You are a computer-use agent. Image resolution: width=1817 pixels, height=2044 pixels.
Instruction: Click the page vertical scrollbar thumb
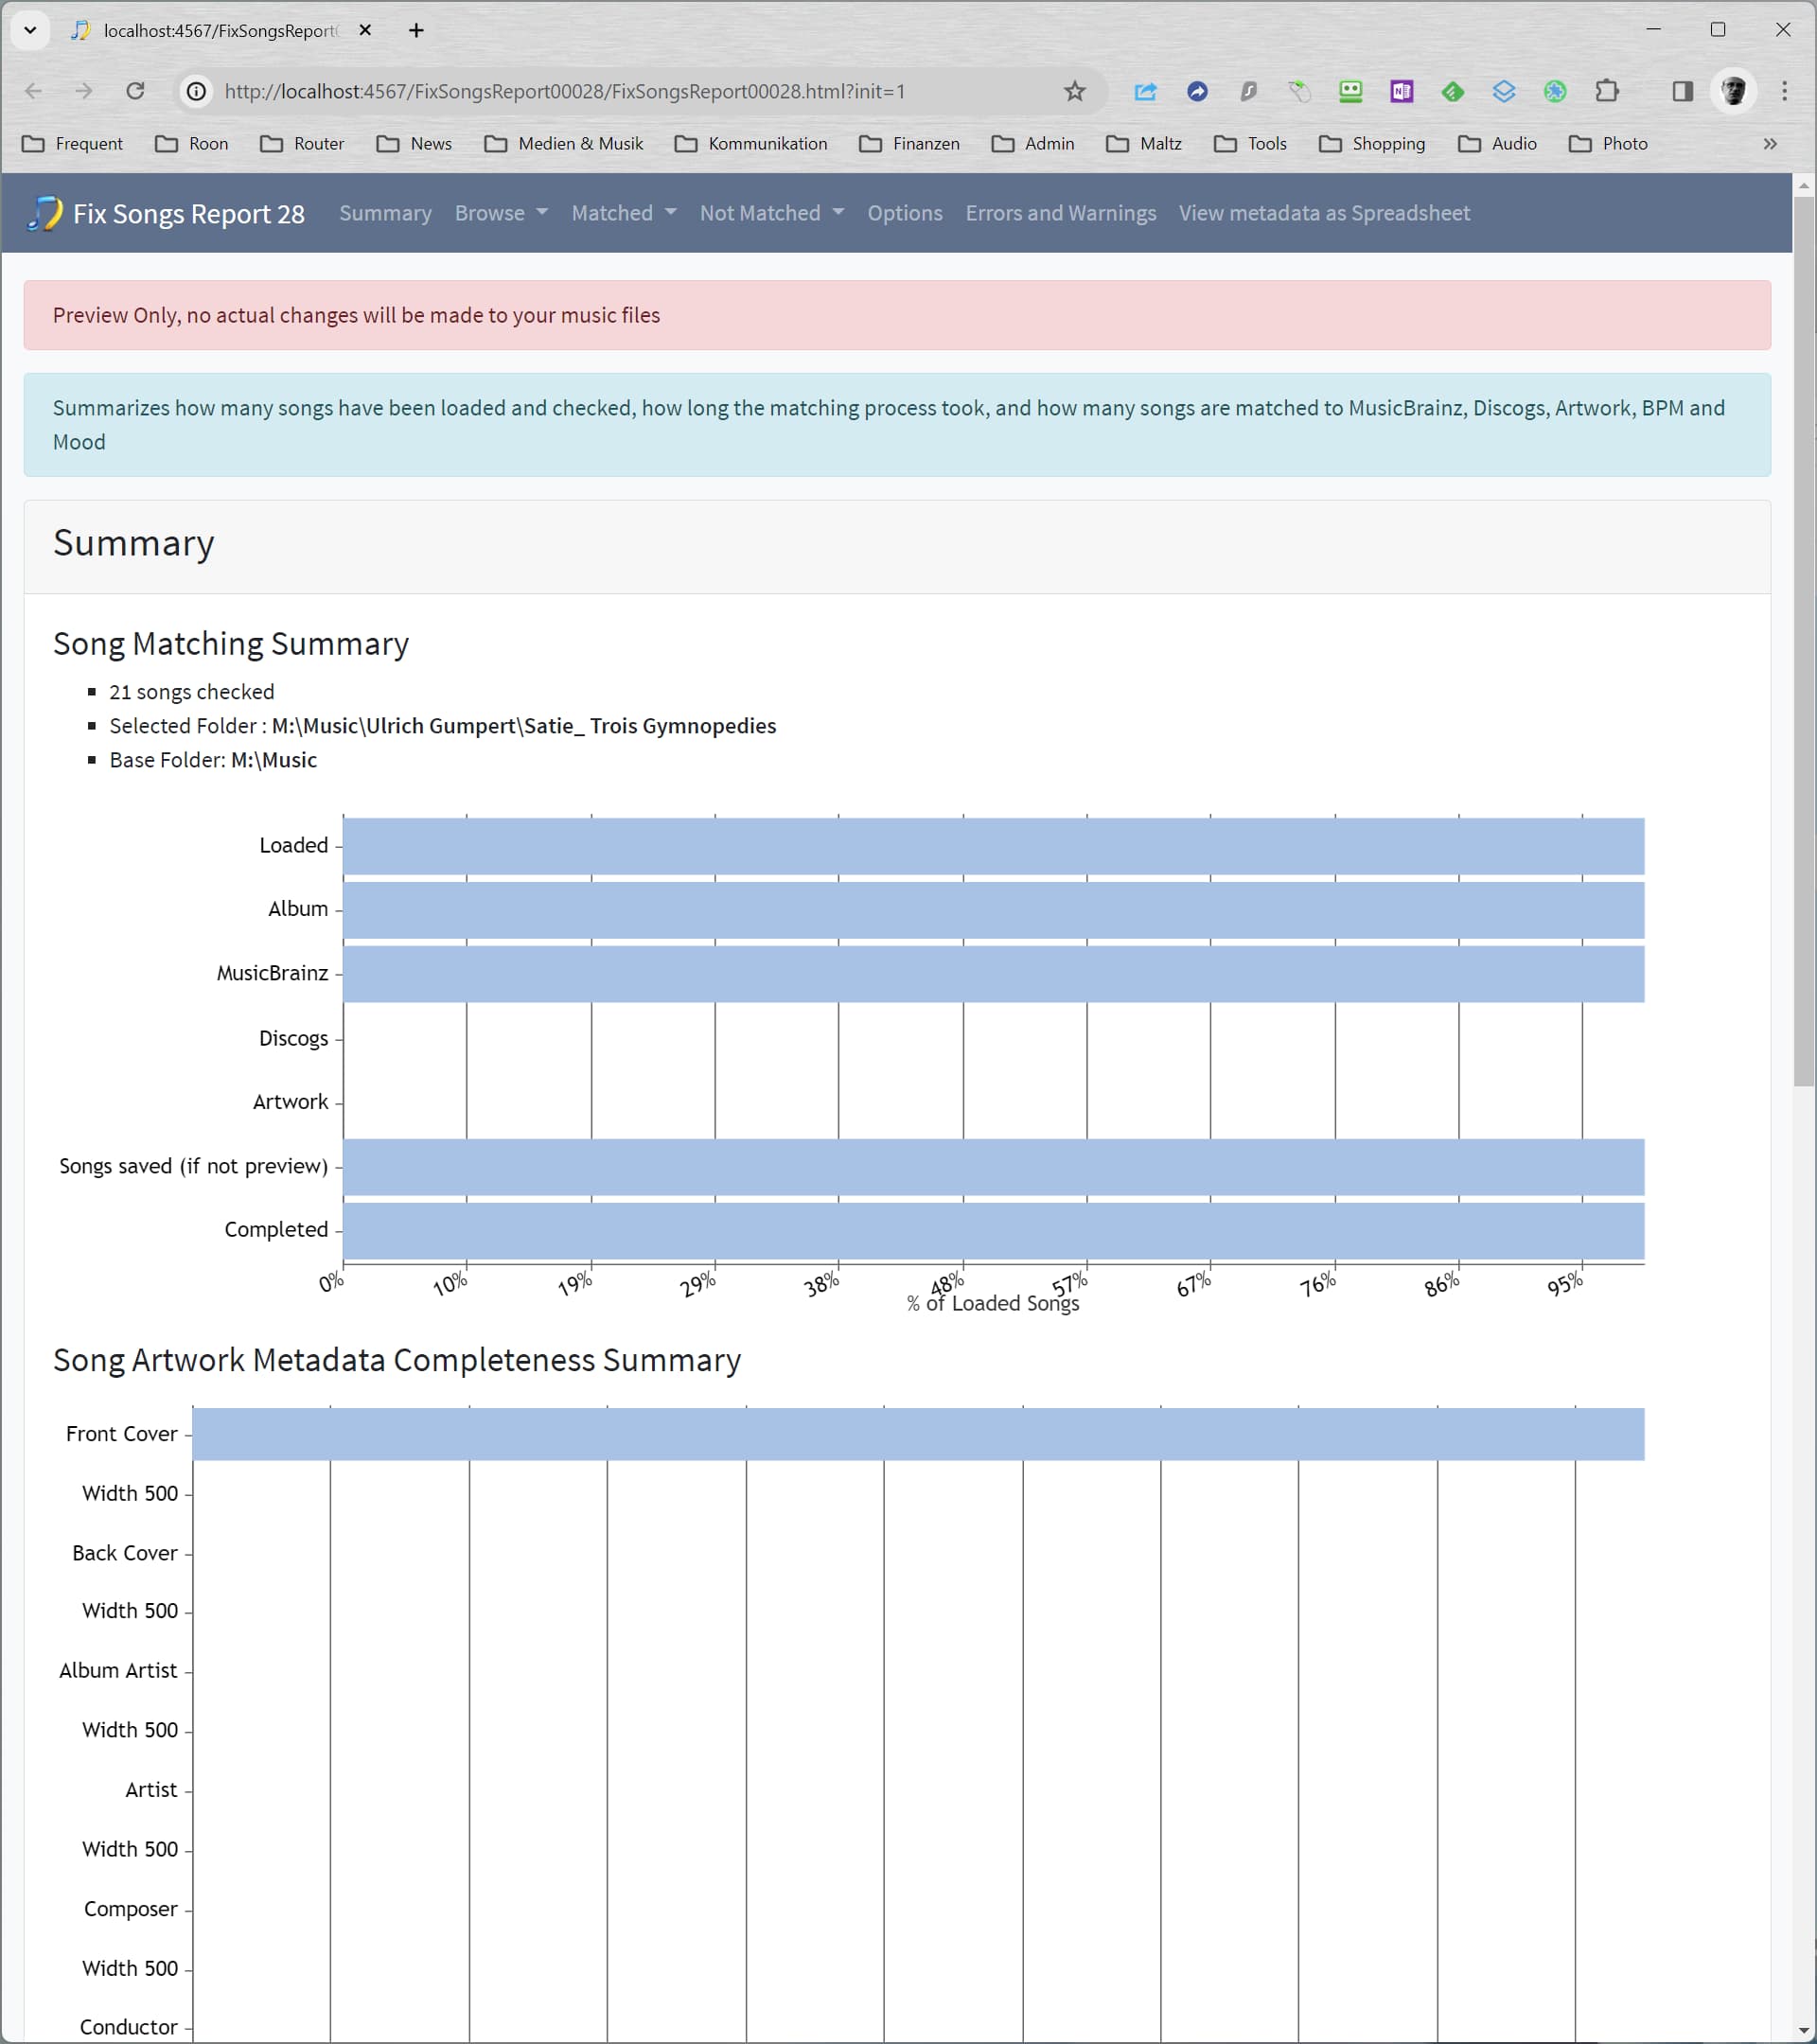click(x=1803, y=640)
